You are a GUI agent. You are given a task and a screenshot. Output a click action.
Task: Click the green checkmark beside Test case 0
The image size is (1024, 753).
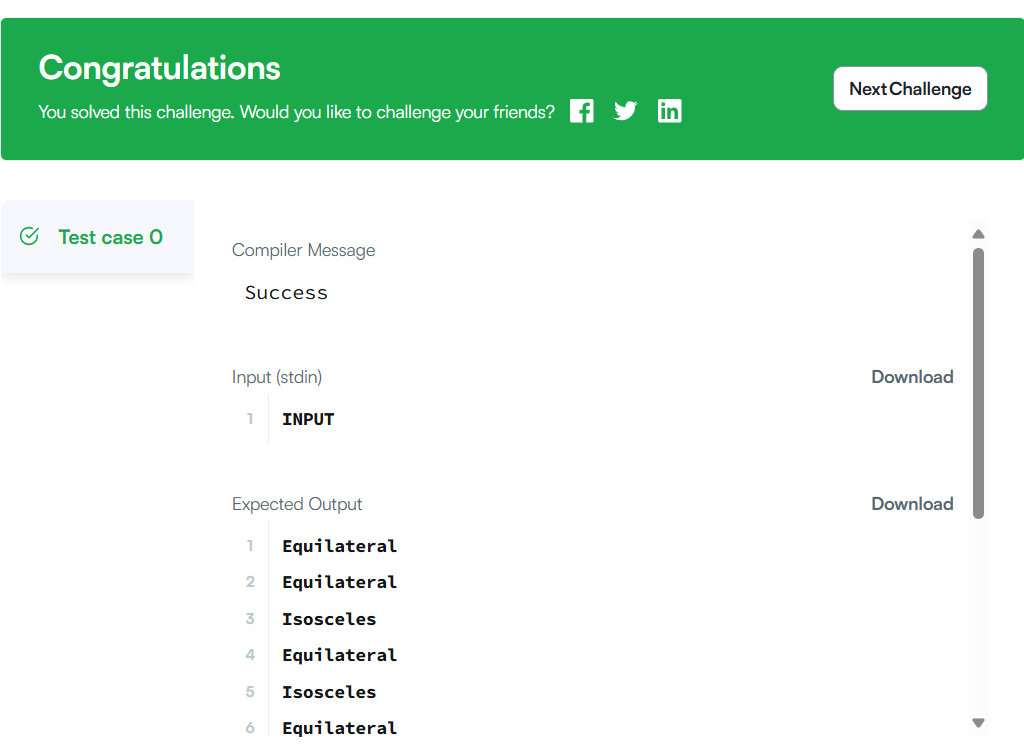[30, 236]
